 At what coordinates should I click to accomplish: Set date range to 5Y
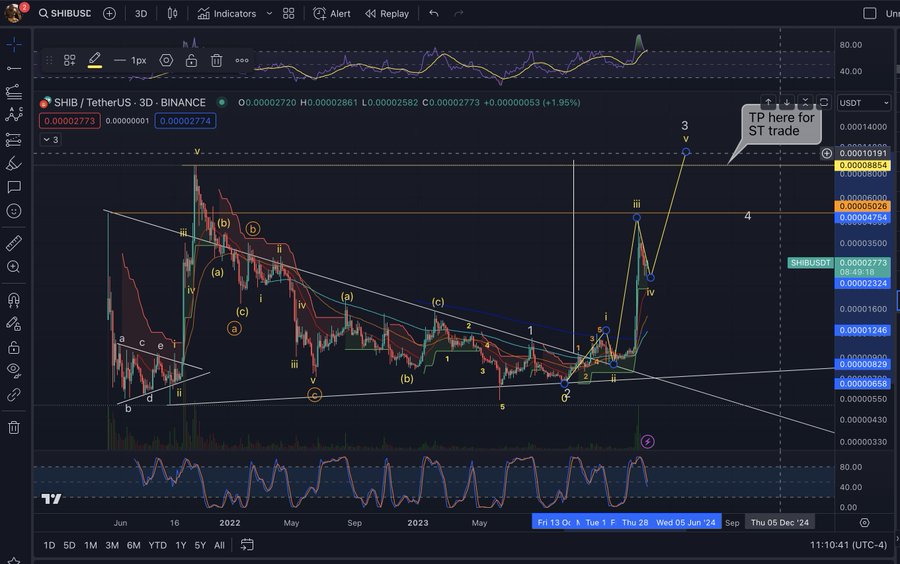(200, 545)
